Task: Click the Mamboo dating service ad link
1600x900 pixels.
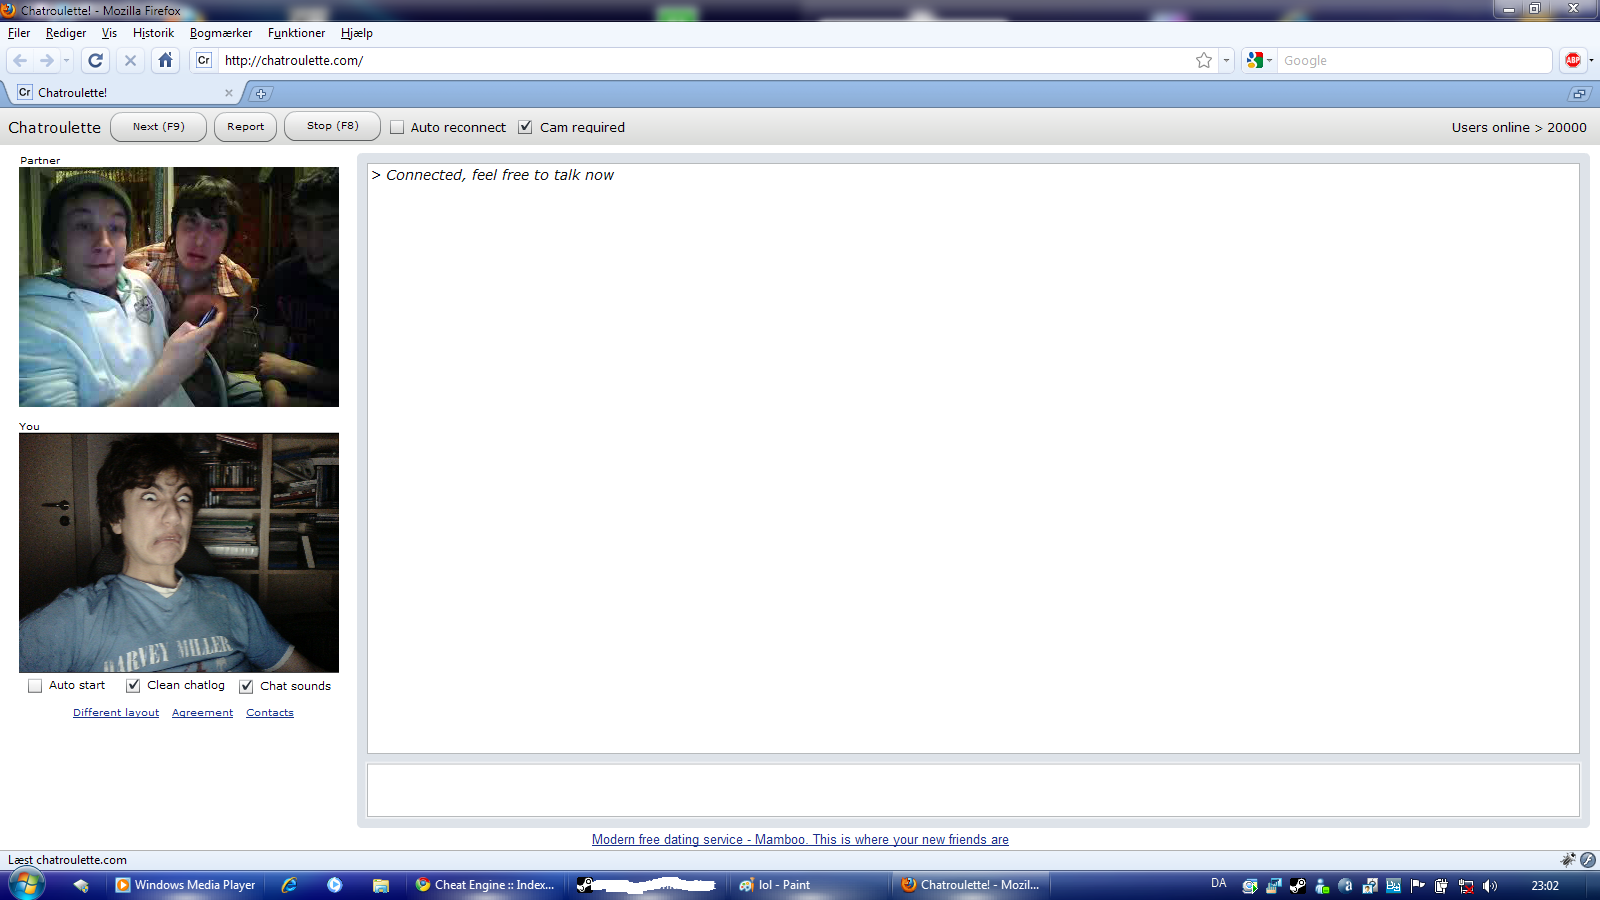Action: pyautogui.click(x=800, y=840)
